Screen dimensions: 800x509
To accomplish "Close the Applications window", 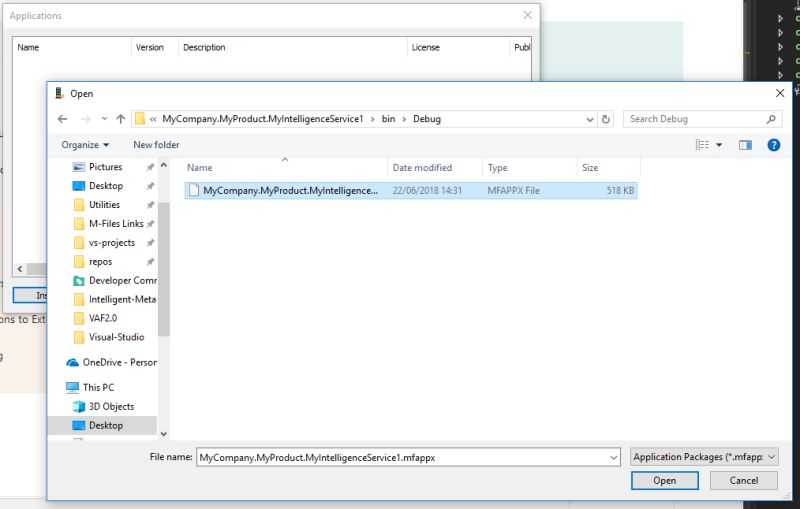I will click(528, 15).
